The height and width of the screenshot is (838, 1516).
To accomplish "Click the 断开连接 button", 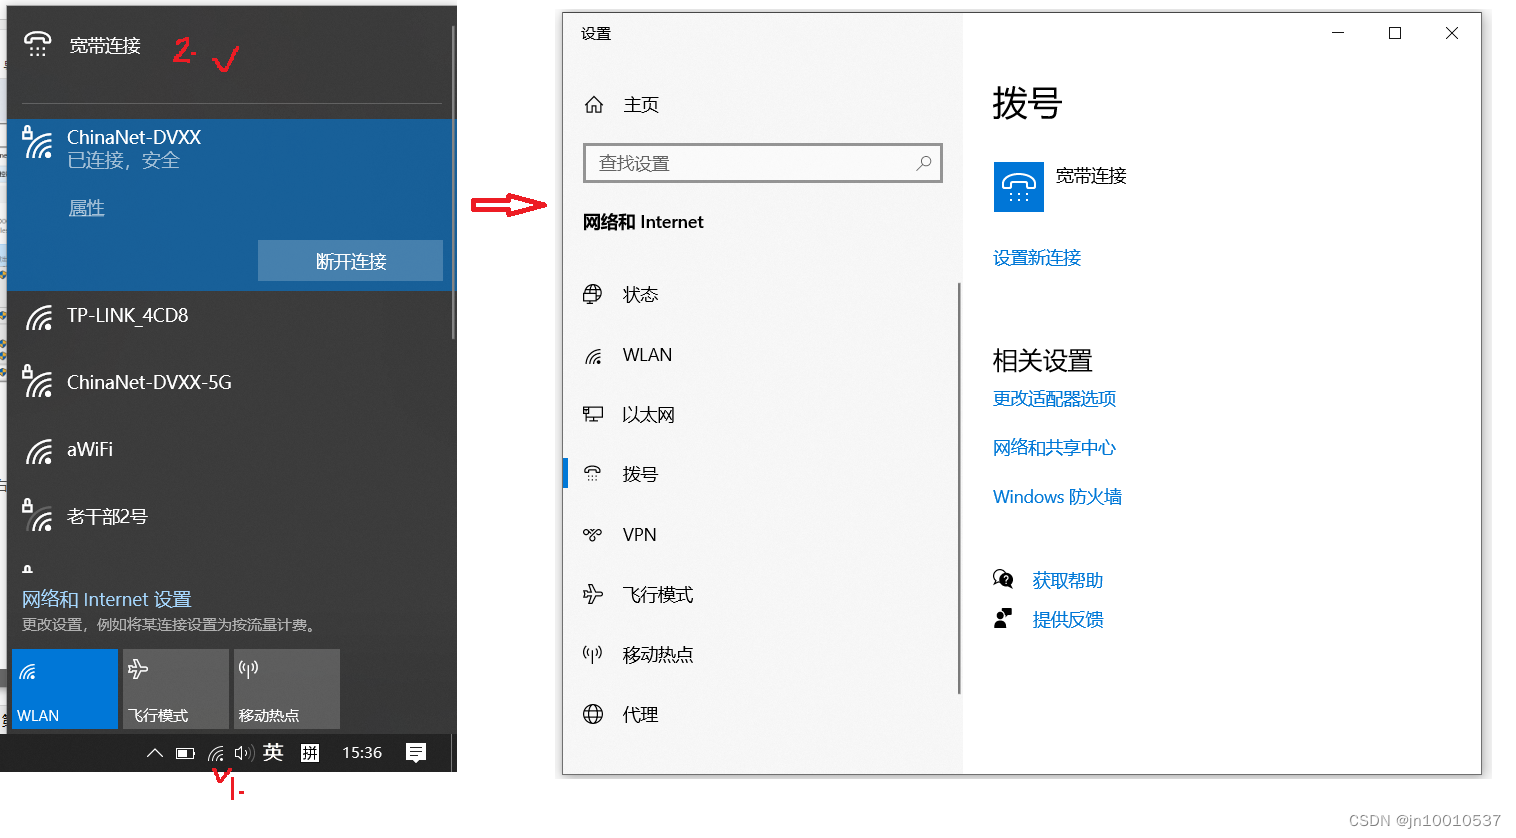I will click(350, 261).
